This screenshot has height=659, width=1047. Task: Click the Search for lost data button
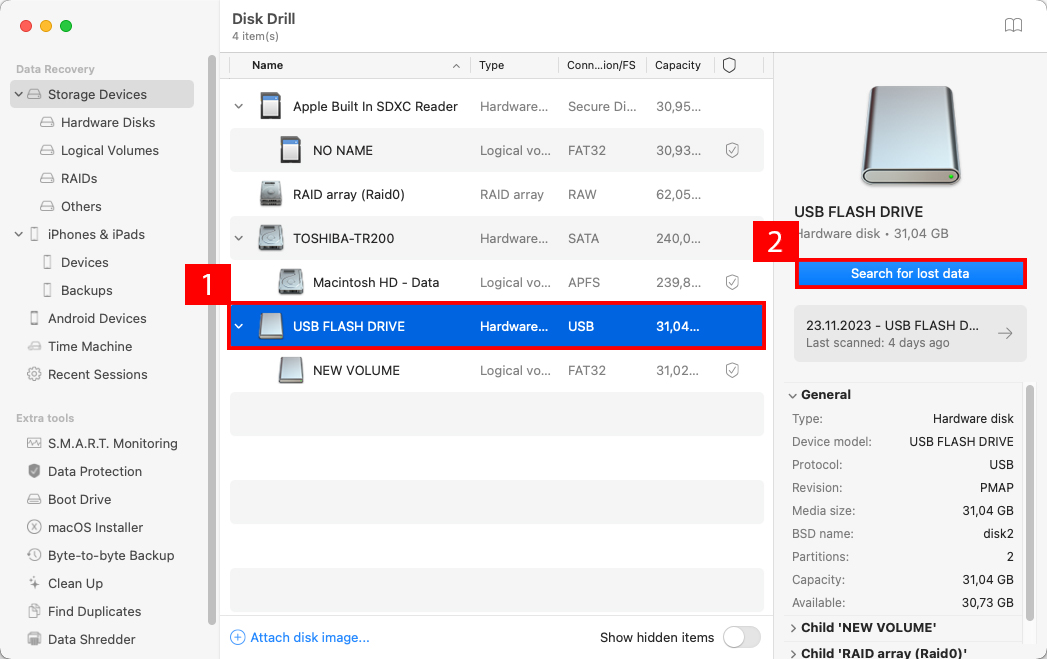click(x=910, y=273)
